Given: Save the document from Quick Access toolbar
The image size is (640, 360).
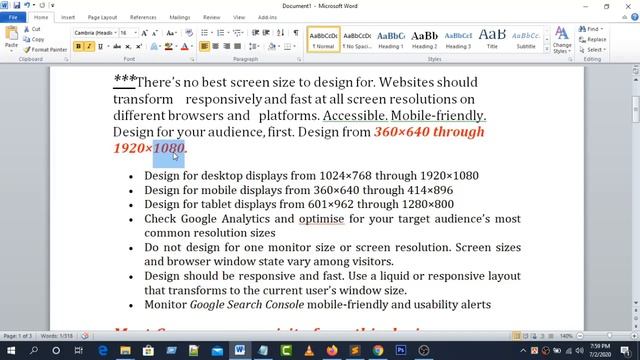Looking at the screenshot, I should coord(17,6).
